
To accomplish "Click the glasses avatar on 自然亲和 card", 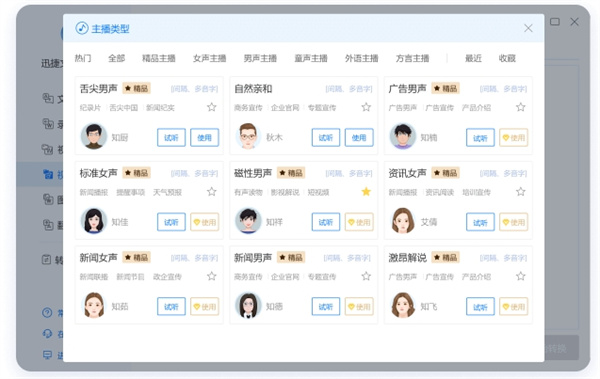I will tap(248, 136).
